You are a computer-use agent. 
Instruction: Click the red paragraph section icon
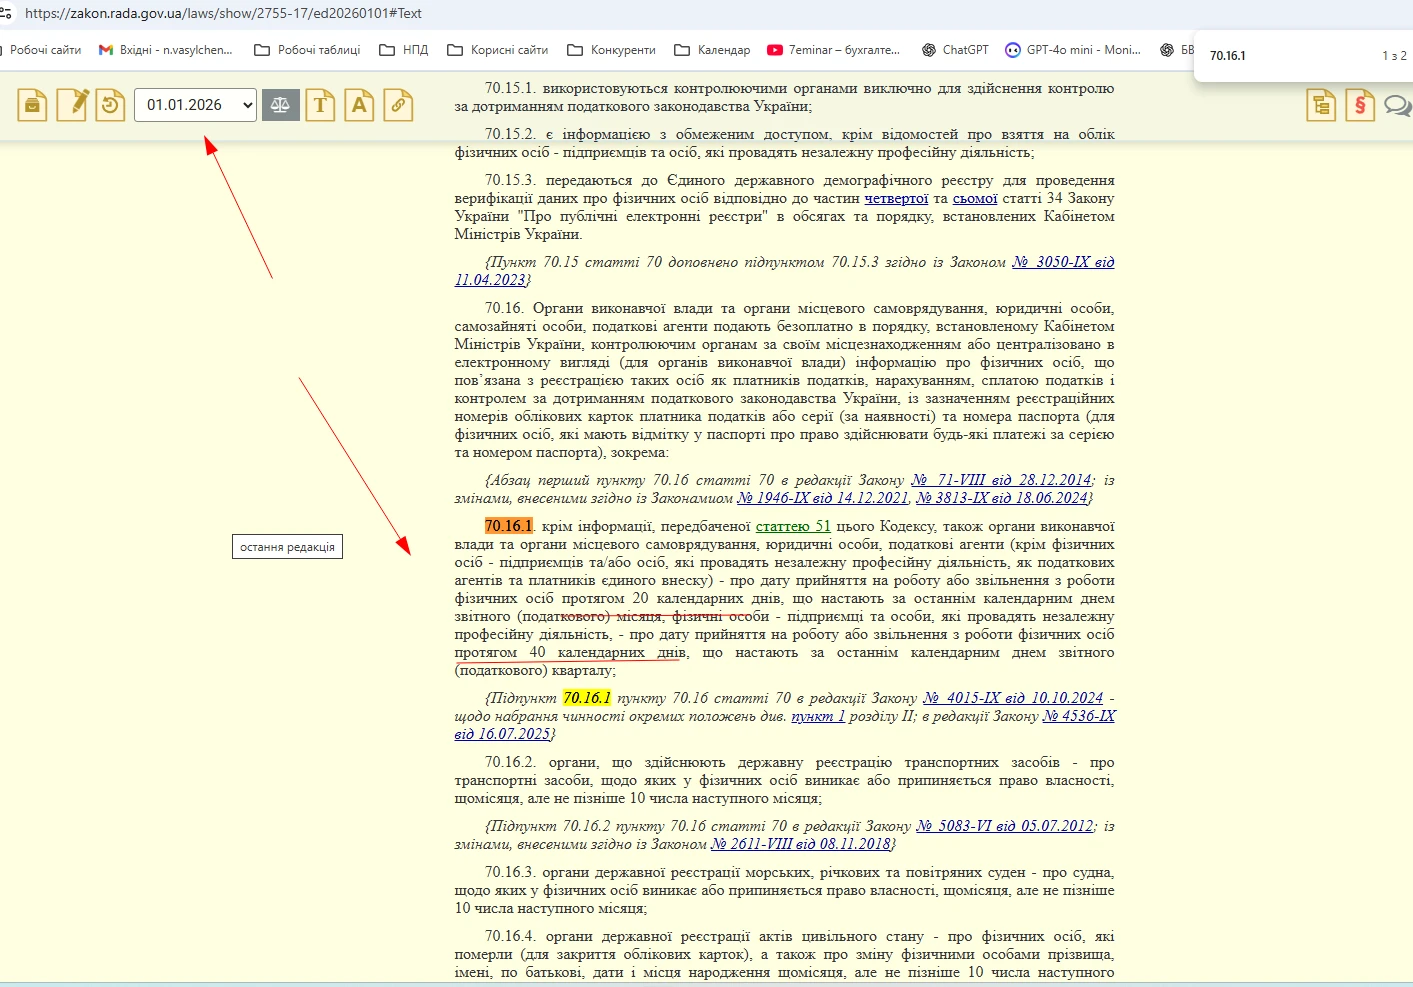[x=1360, y=105]
